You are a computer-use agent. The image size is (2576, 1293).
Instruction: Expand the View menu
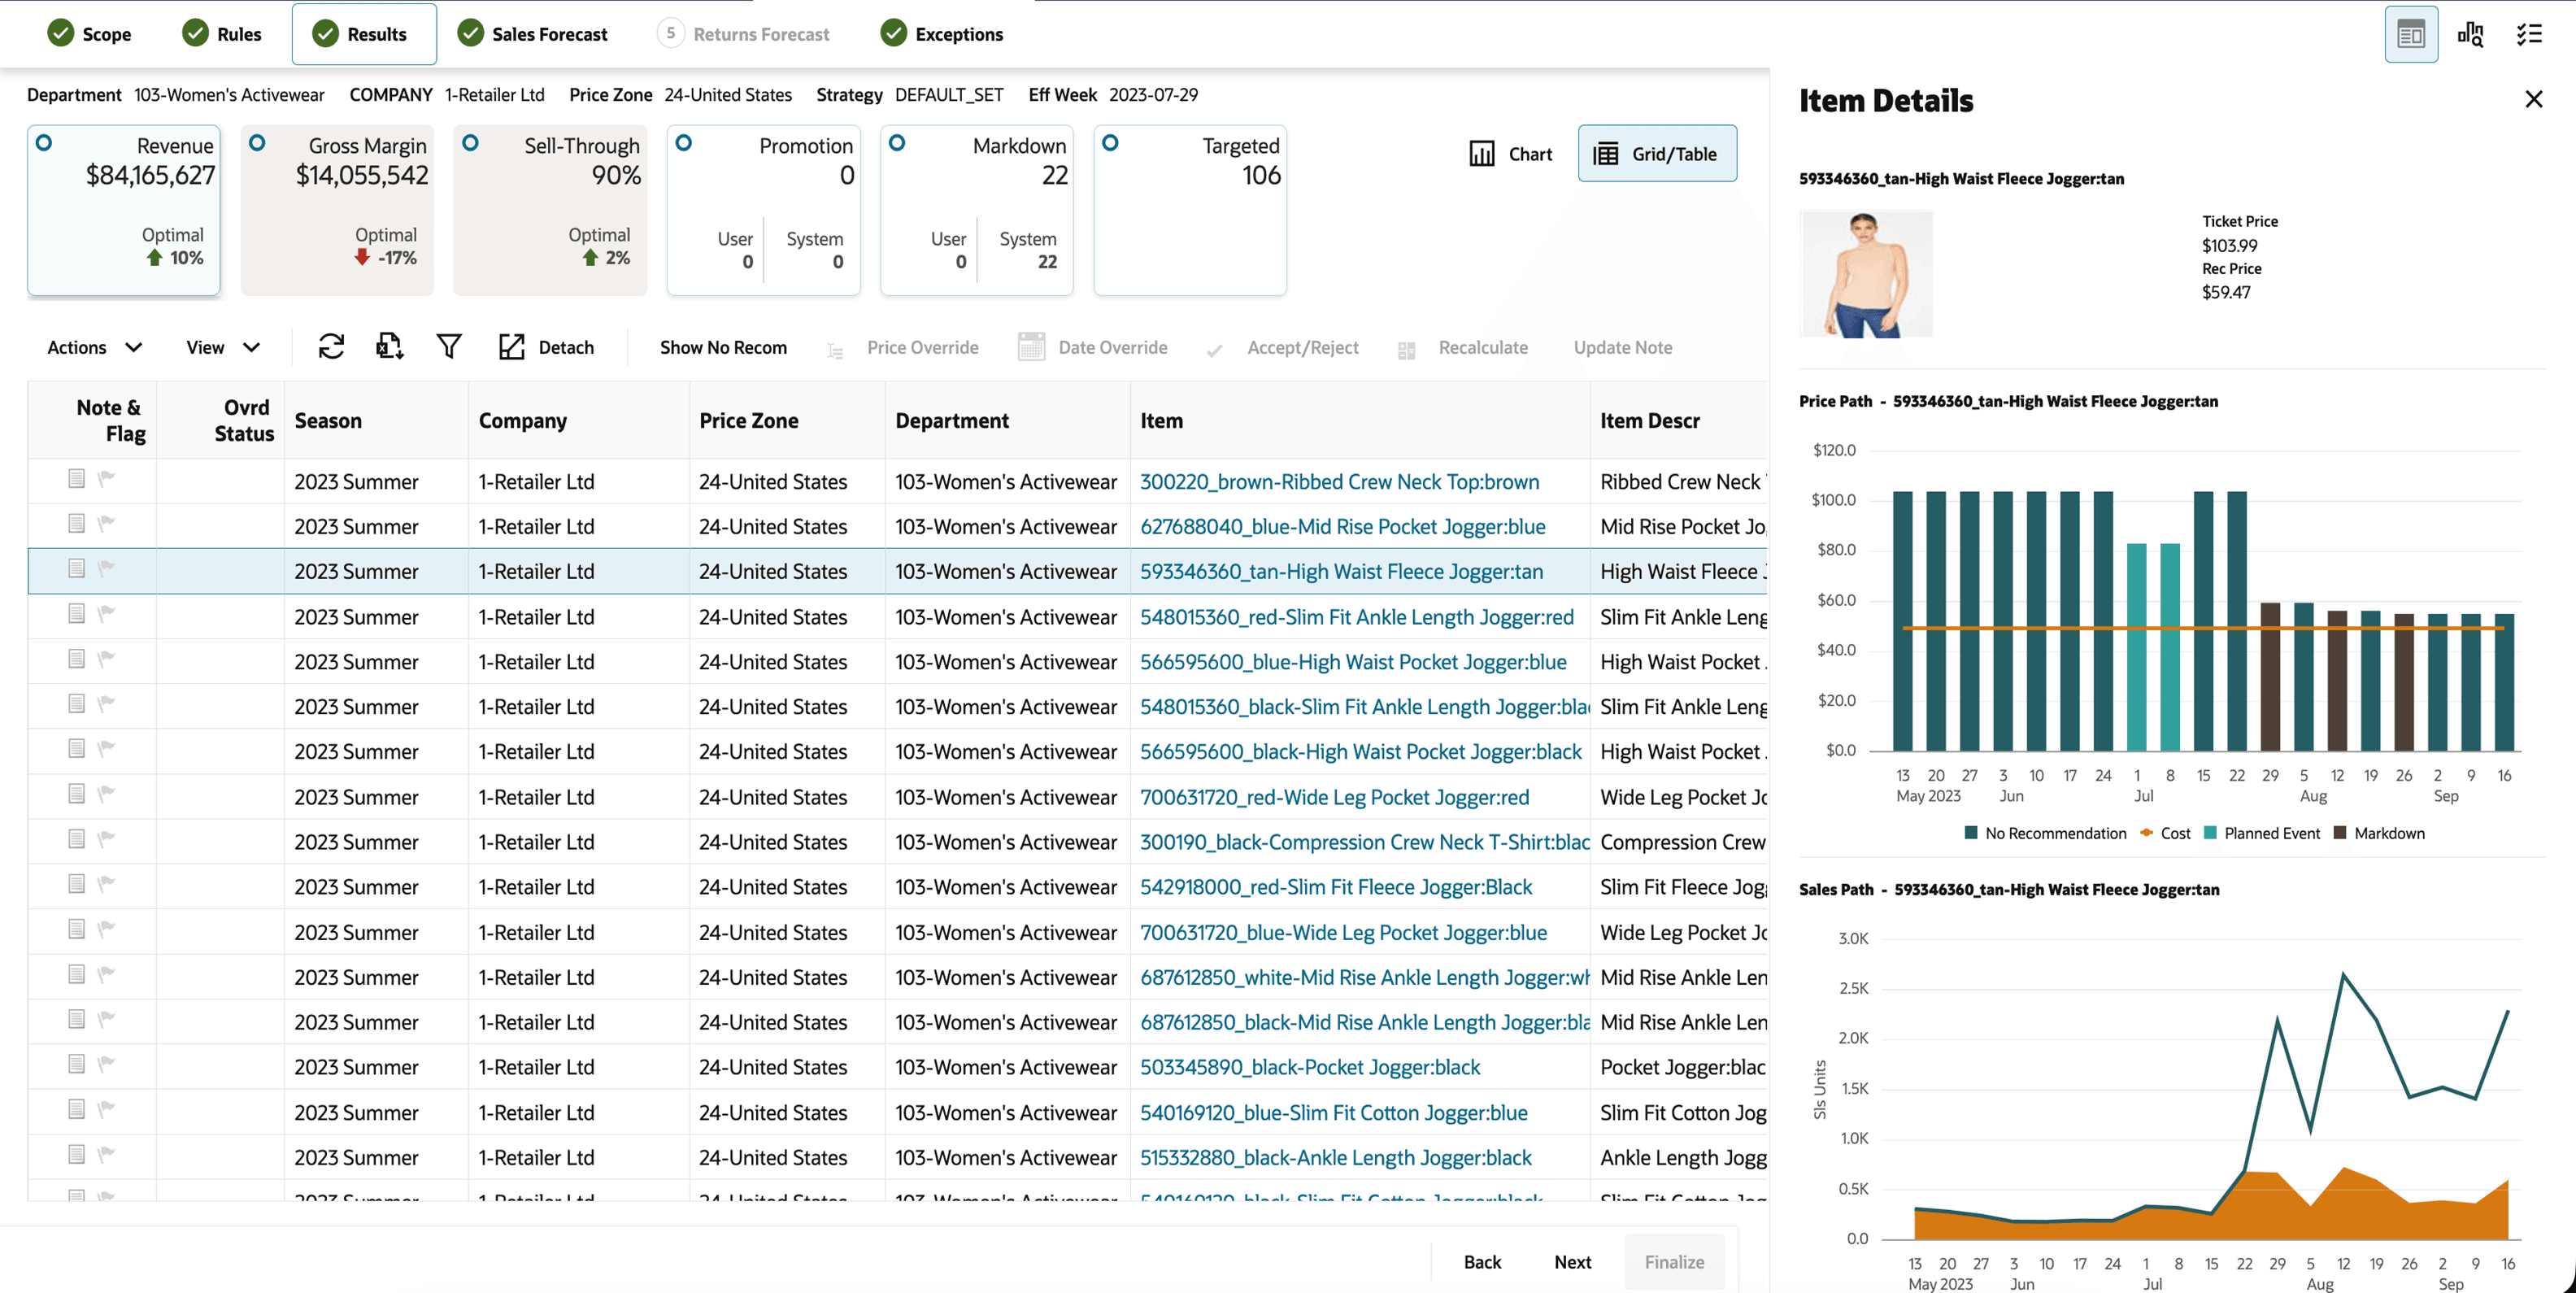pyautogui.click(x=221, y=347)
